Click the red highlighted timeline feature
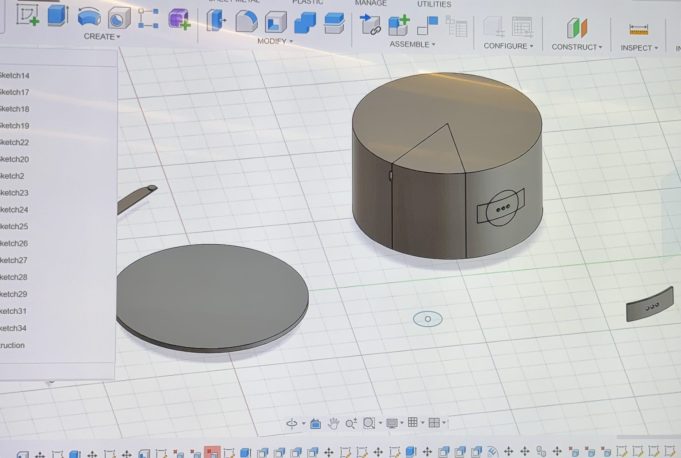Viewport: 681px width, 458px height. [x=212, y=452]
